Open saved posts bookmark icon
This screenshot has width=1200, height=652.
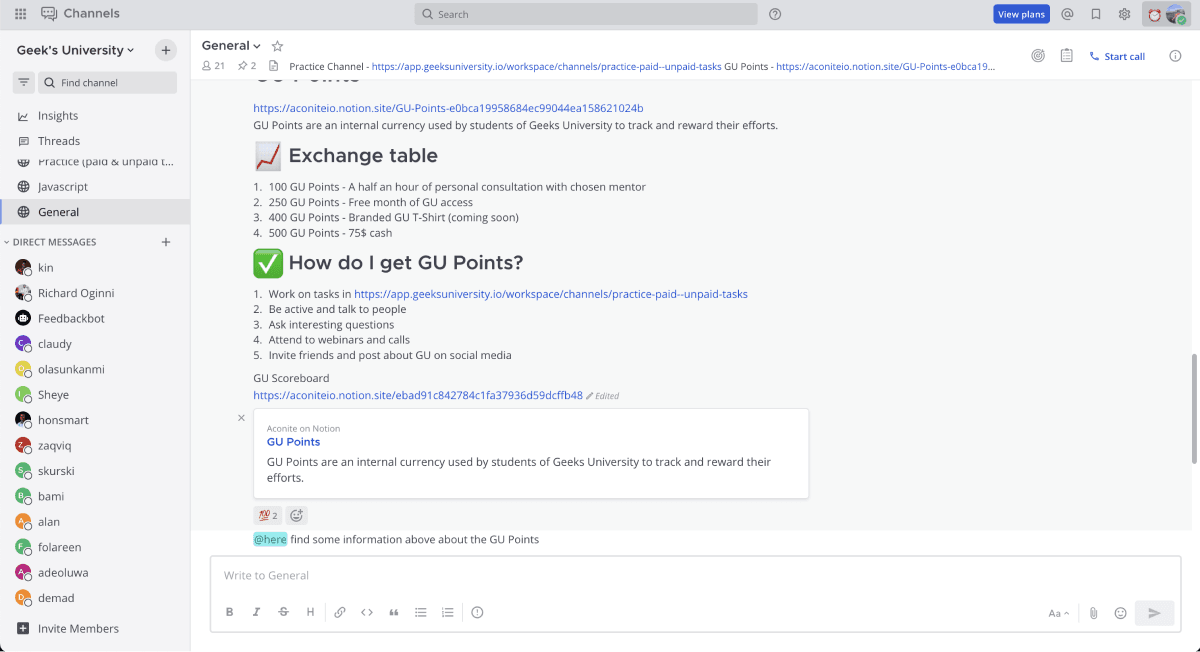coord(1096,14)
